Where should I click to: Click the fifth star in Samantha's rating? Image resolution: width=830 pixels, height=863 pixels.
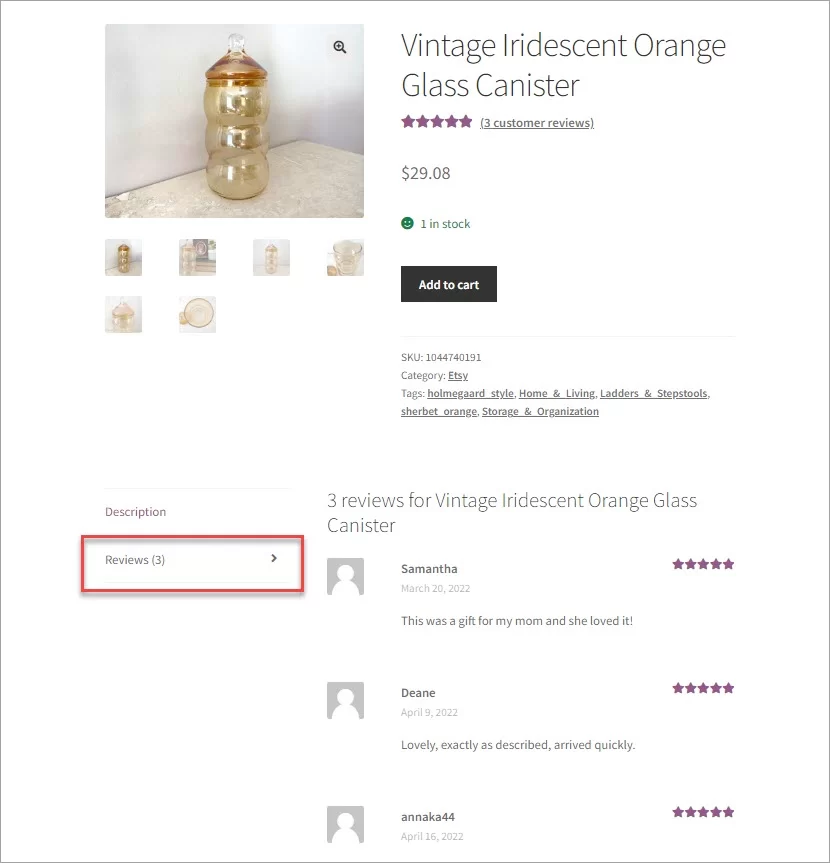[727, 563]
